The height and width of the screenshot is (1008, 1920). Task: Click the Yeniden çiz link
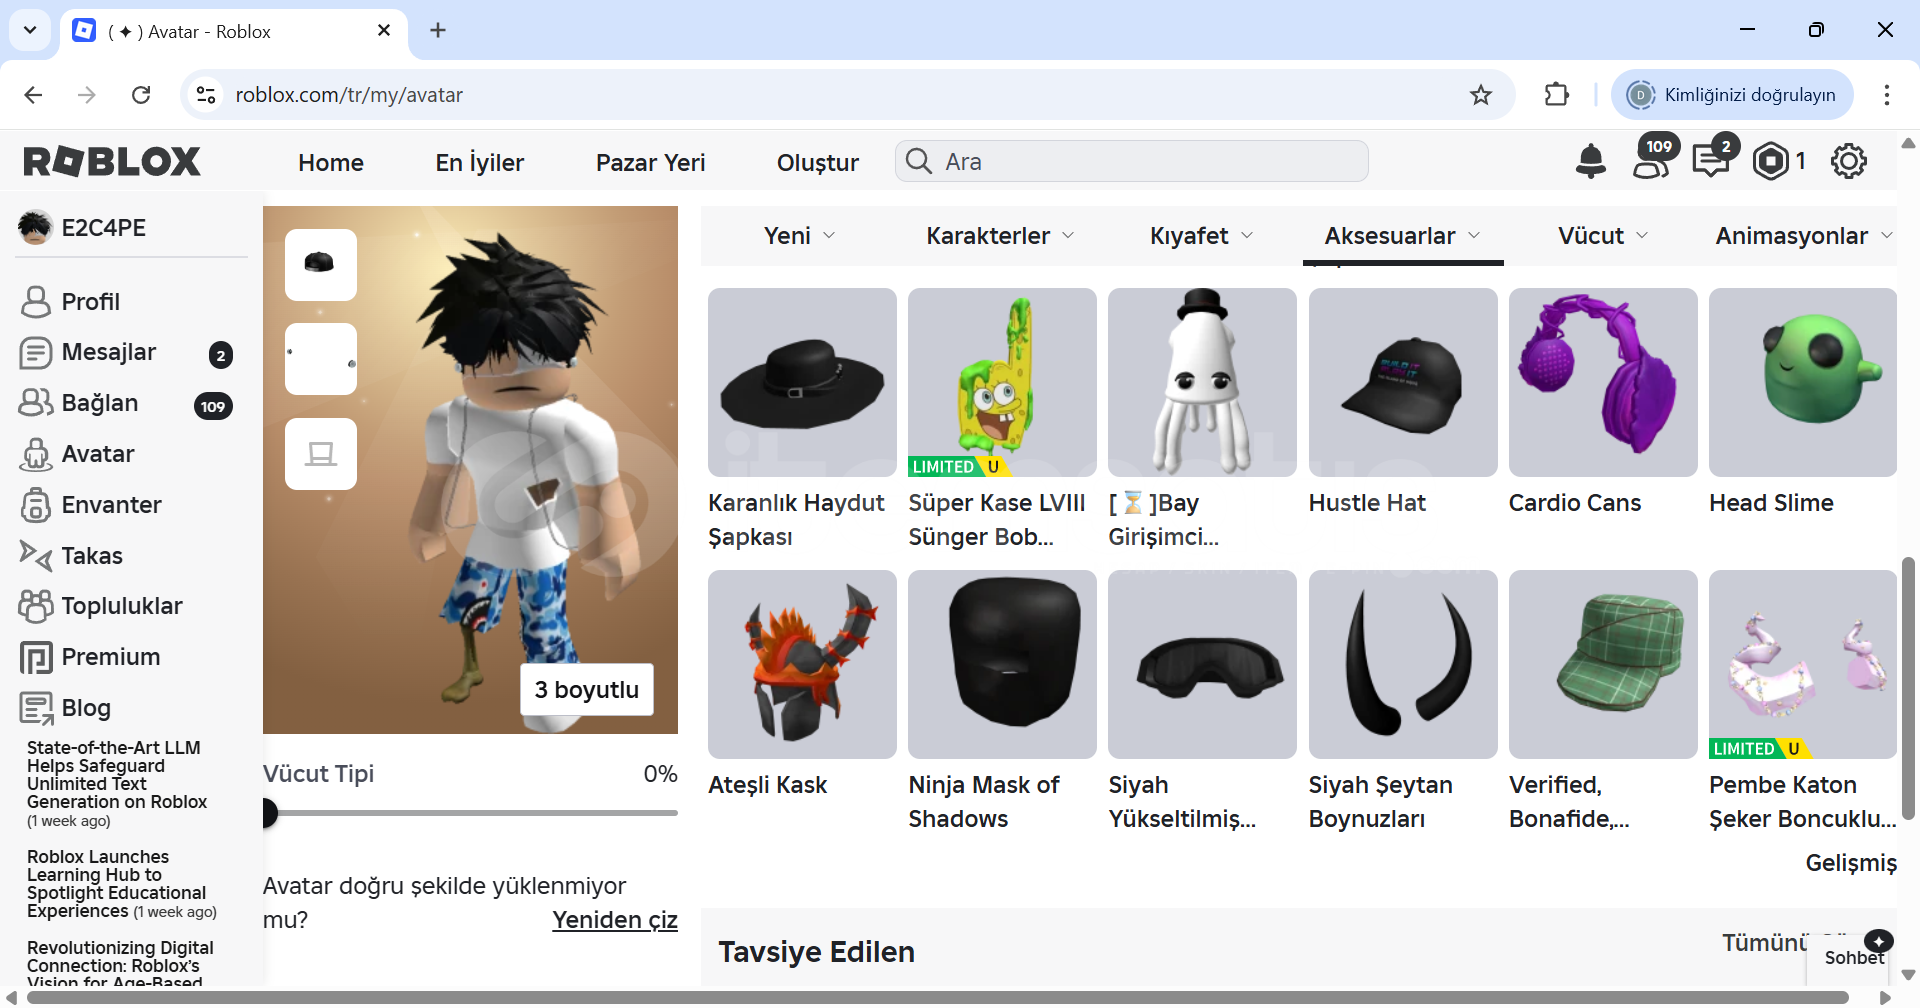tap(615, 919)
